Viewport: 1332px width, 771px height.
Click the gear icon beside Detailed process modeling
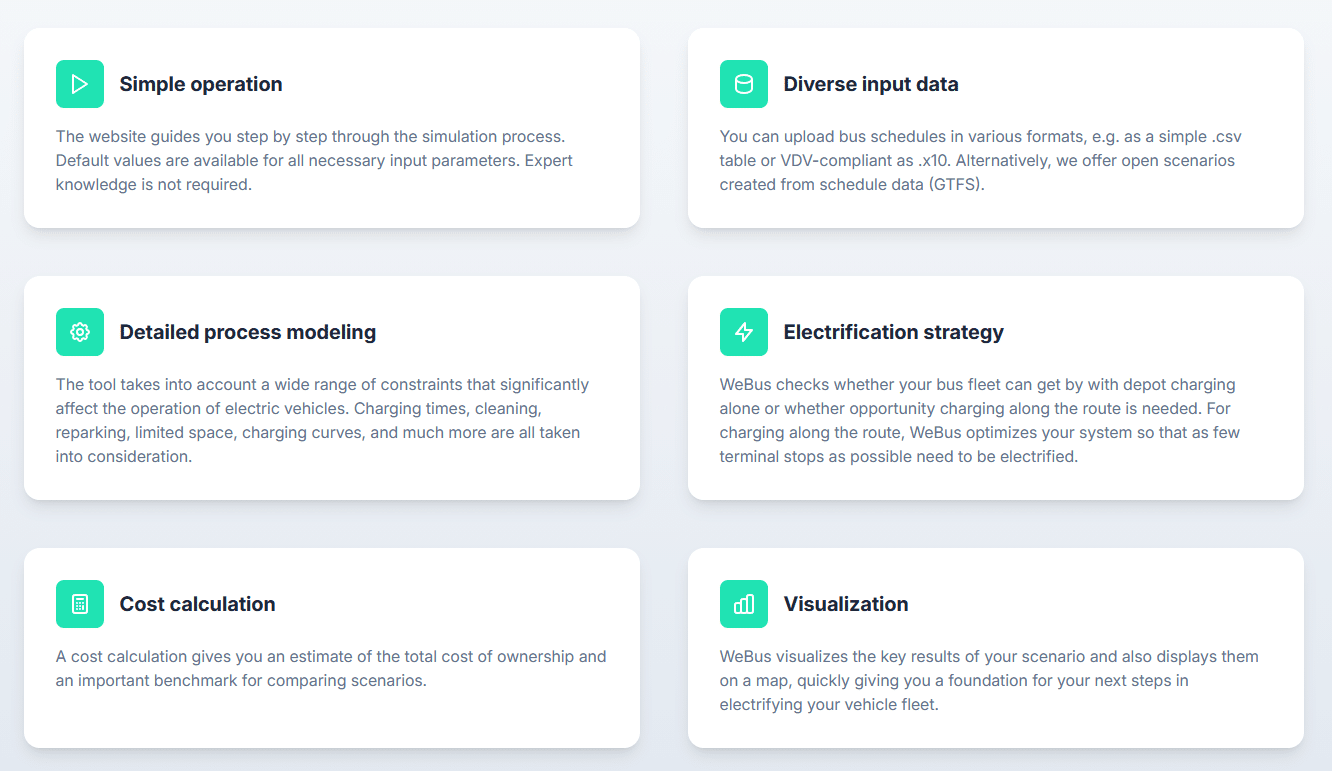(80, 332)
